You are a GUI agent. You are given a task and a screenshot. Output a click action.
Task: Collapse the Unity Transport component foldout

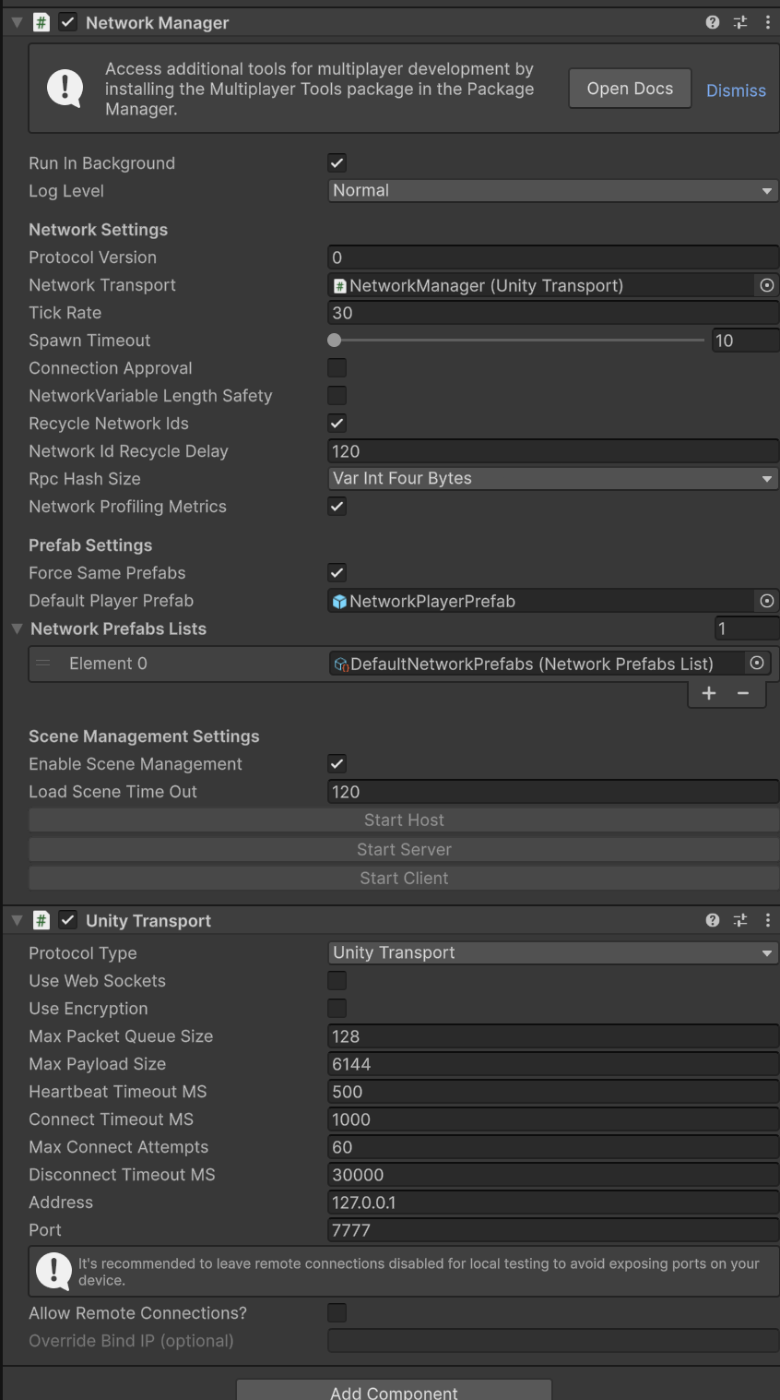pyautogui.click(x=15, y=921)
